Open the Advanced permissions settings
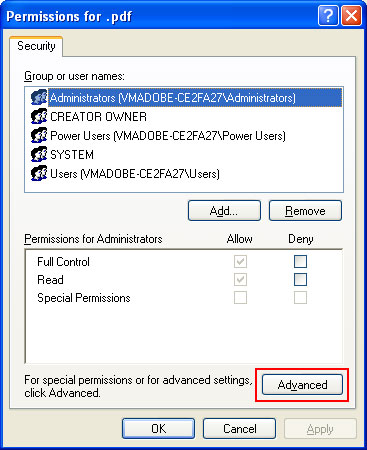367x450 pixels. [302, 385]
